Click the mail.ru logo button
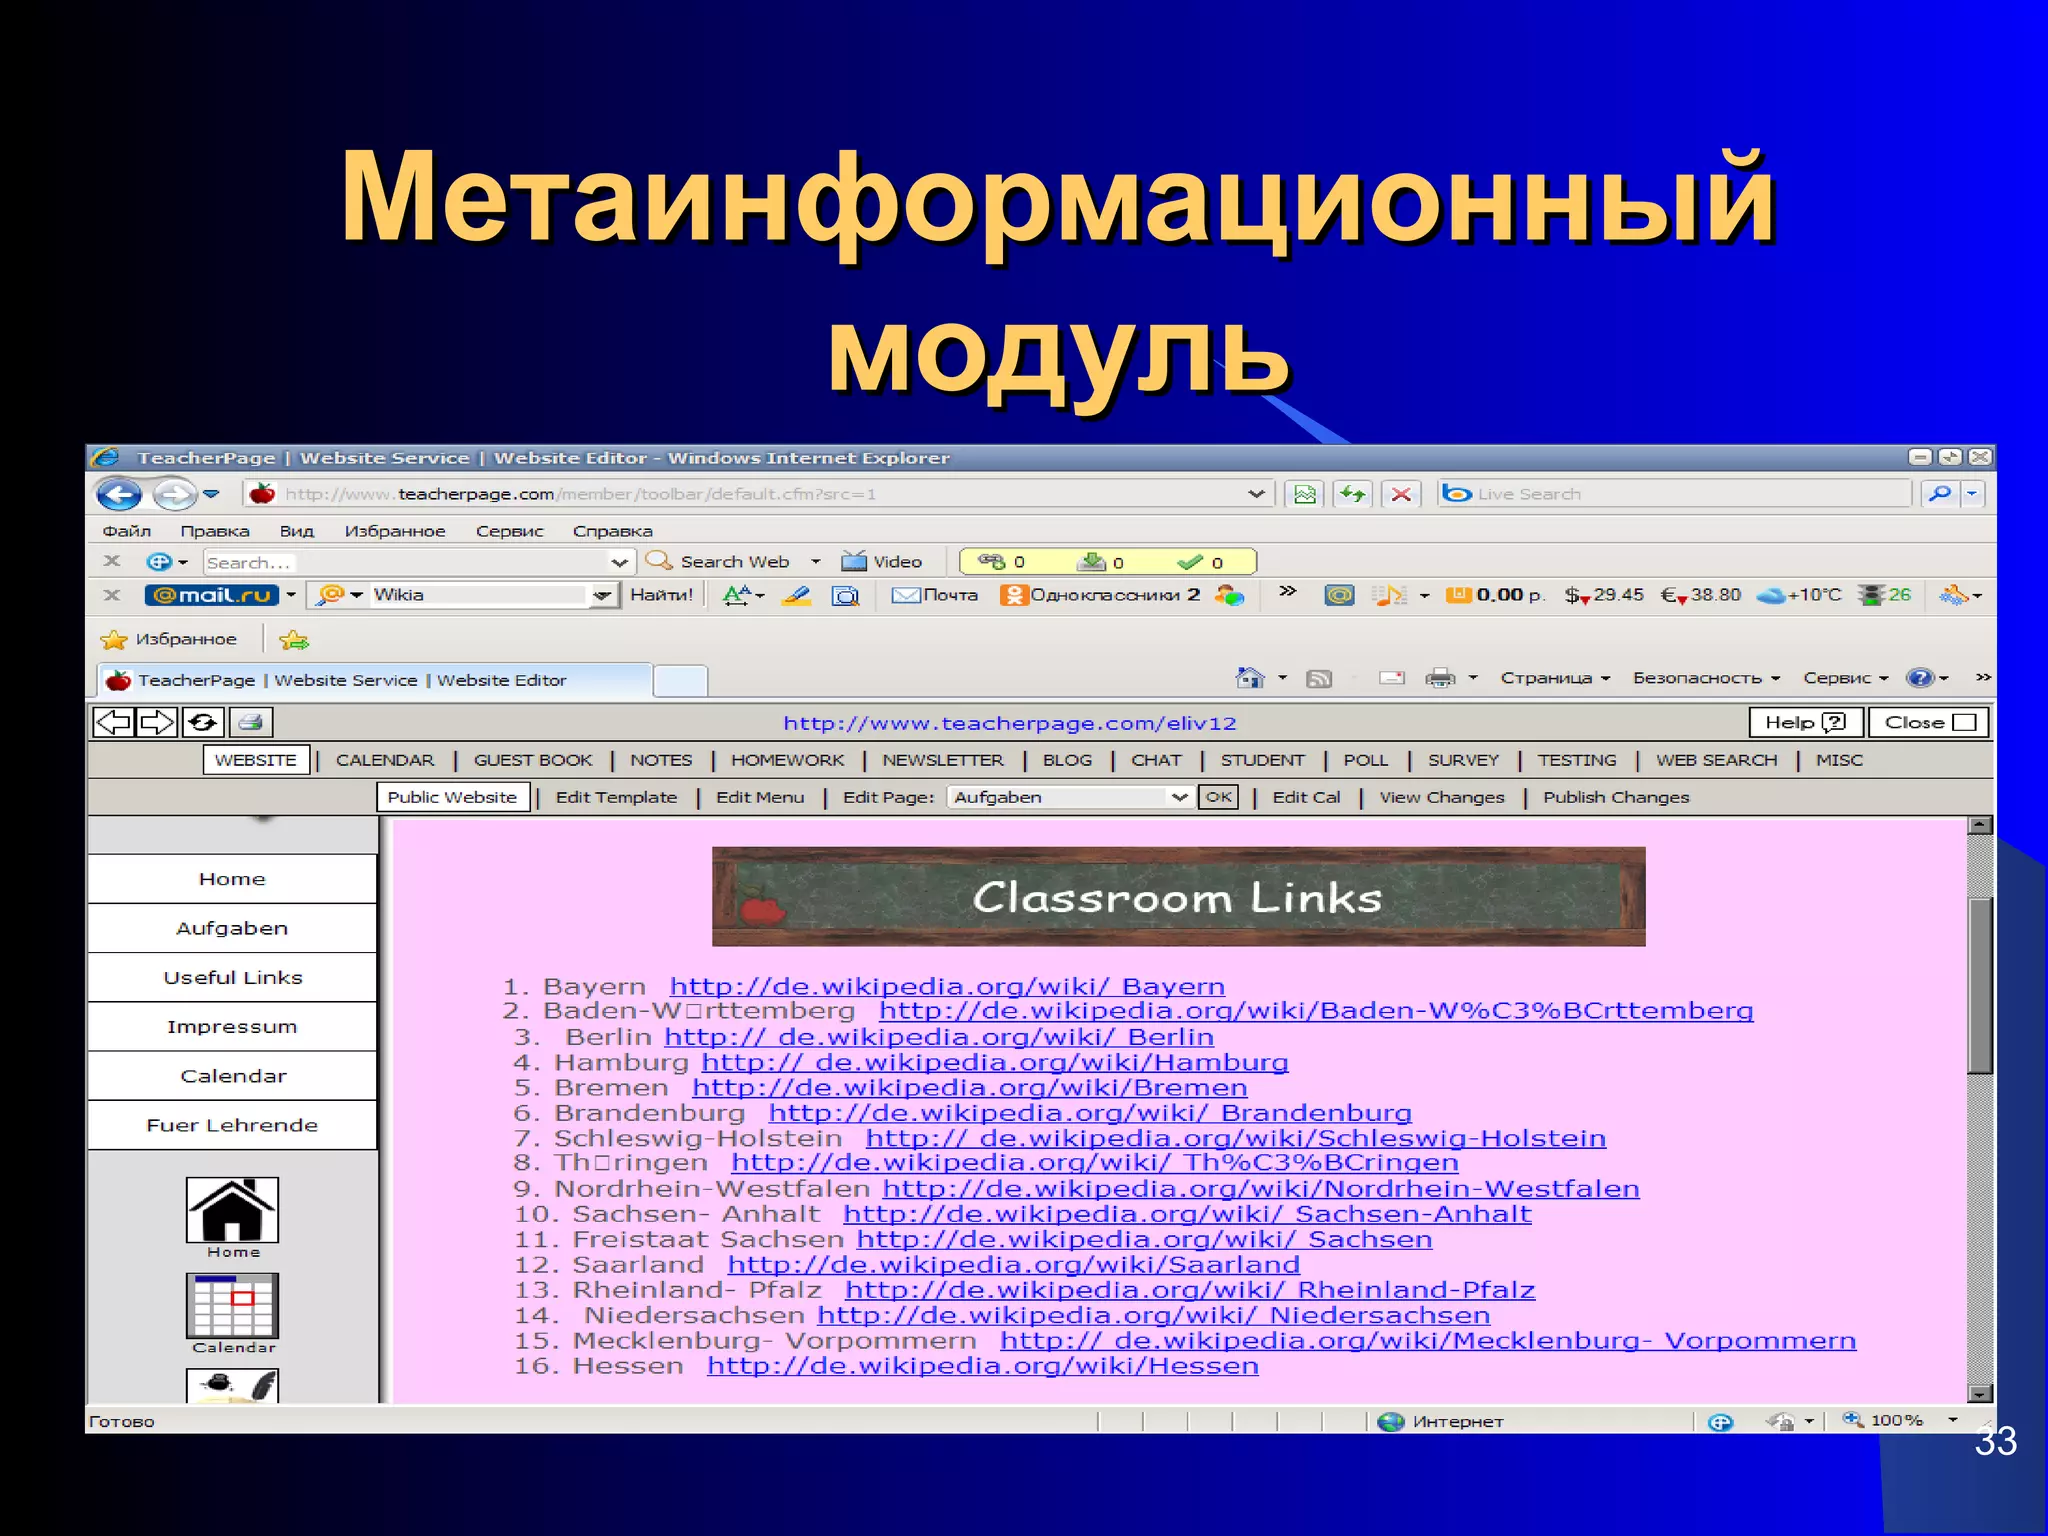The height and width of the screenshot is (1536, 2048). click(x=212, y=595)
